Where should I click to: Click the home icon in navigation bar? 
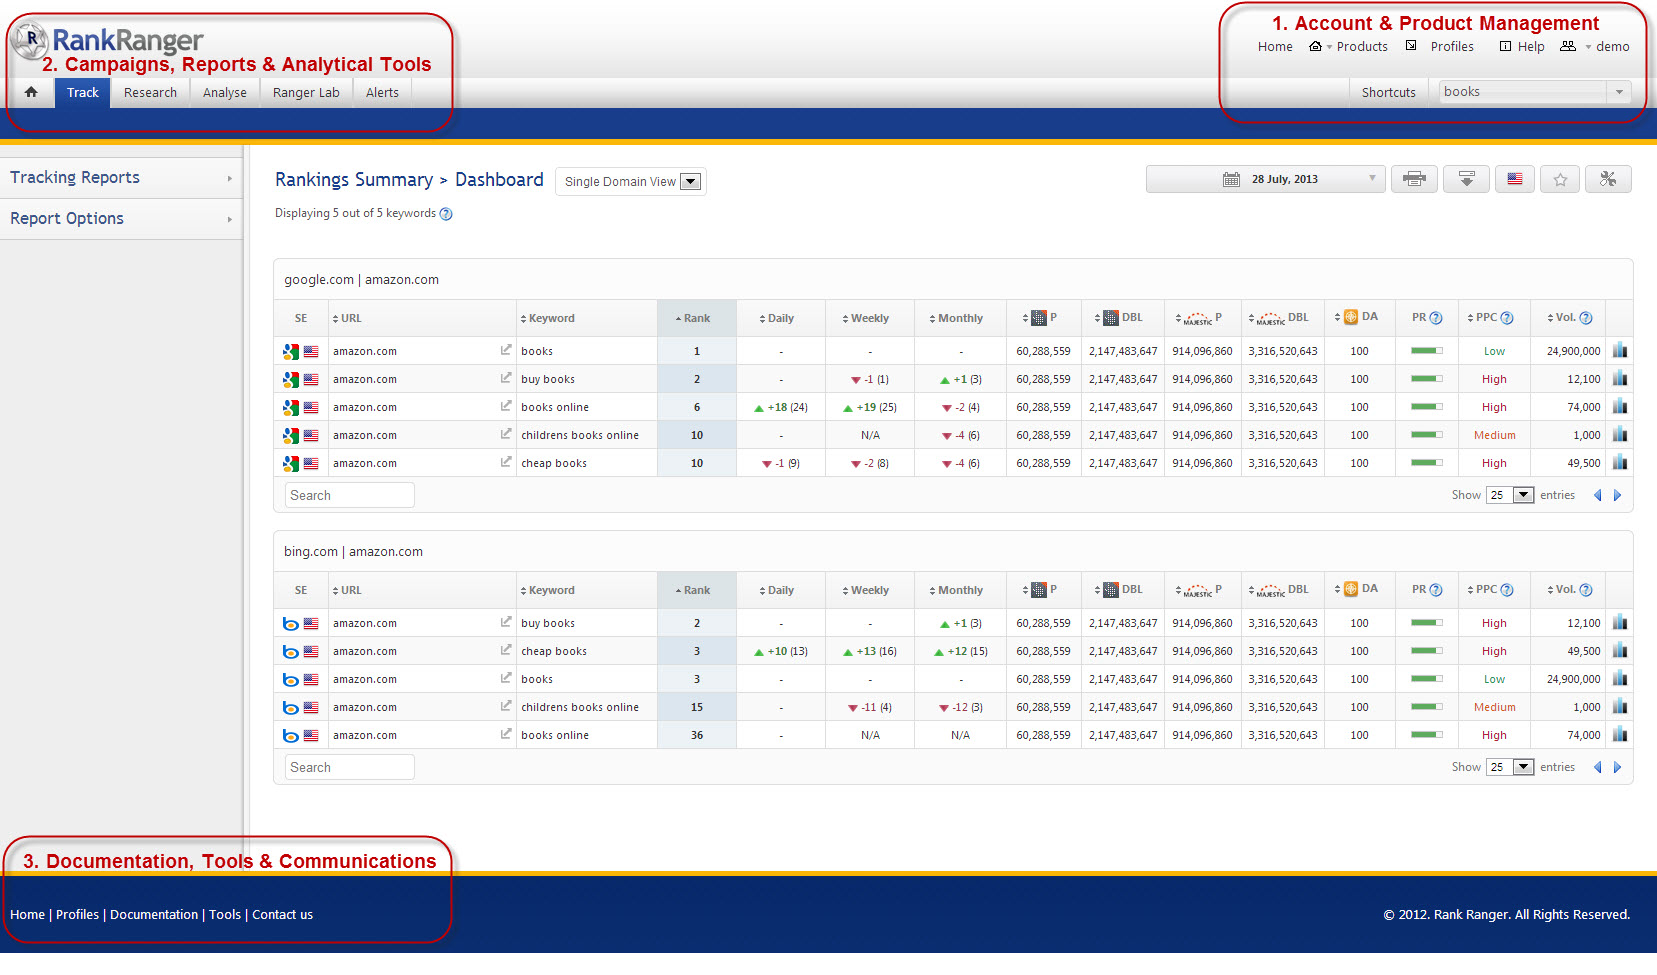point(31,92)
